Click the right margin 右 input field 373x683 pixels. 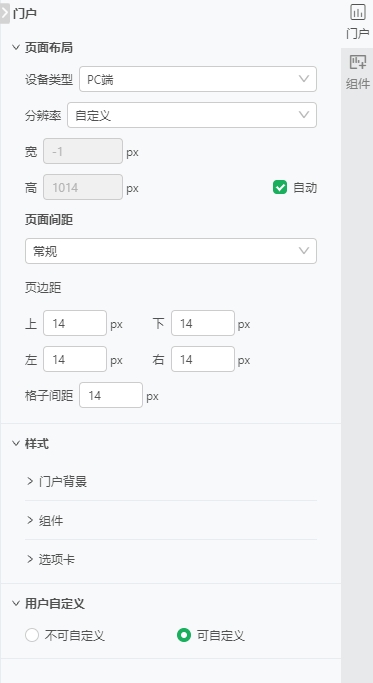[203, 359]
